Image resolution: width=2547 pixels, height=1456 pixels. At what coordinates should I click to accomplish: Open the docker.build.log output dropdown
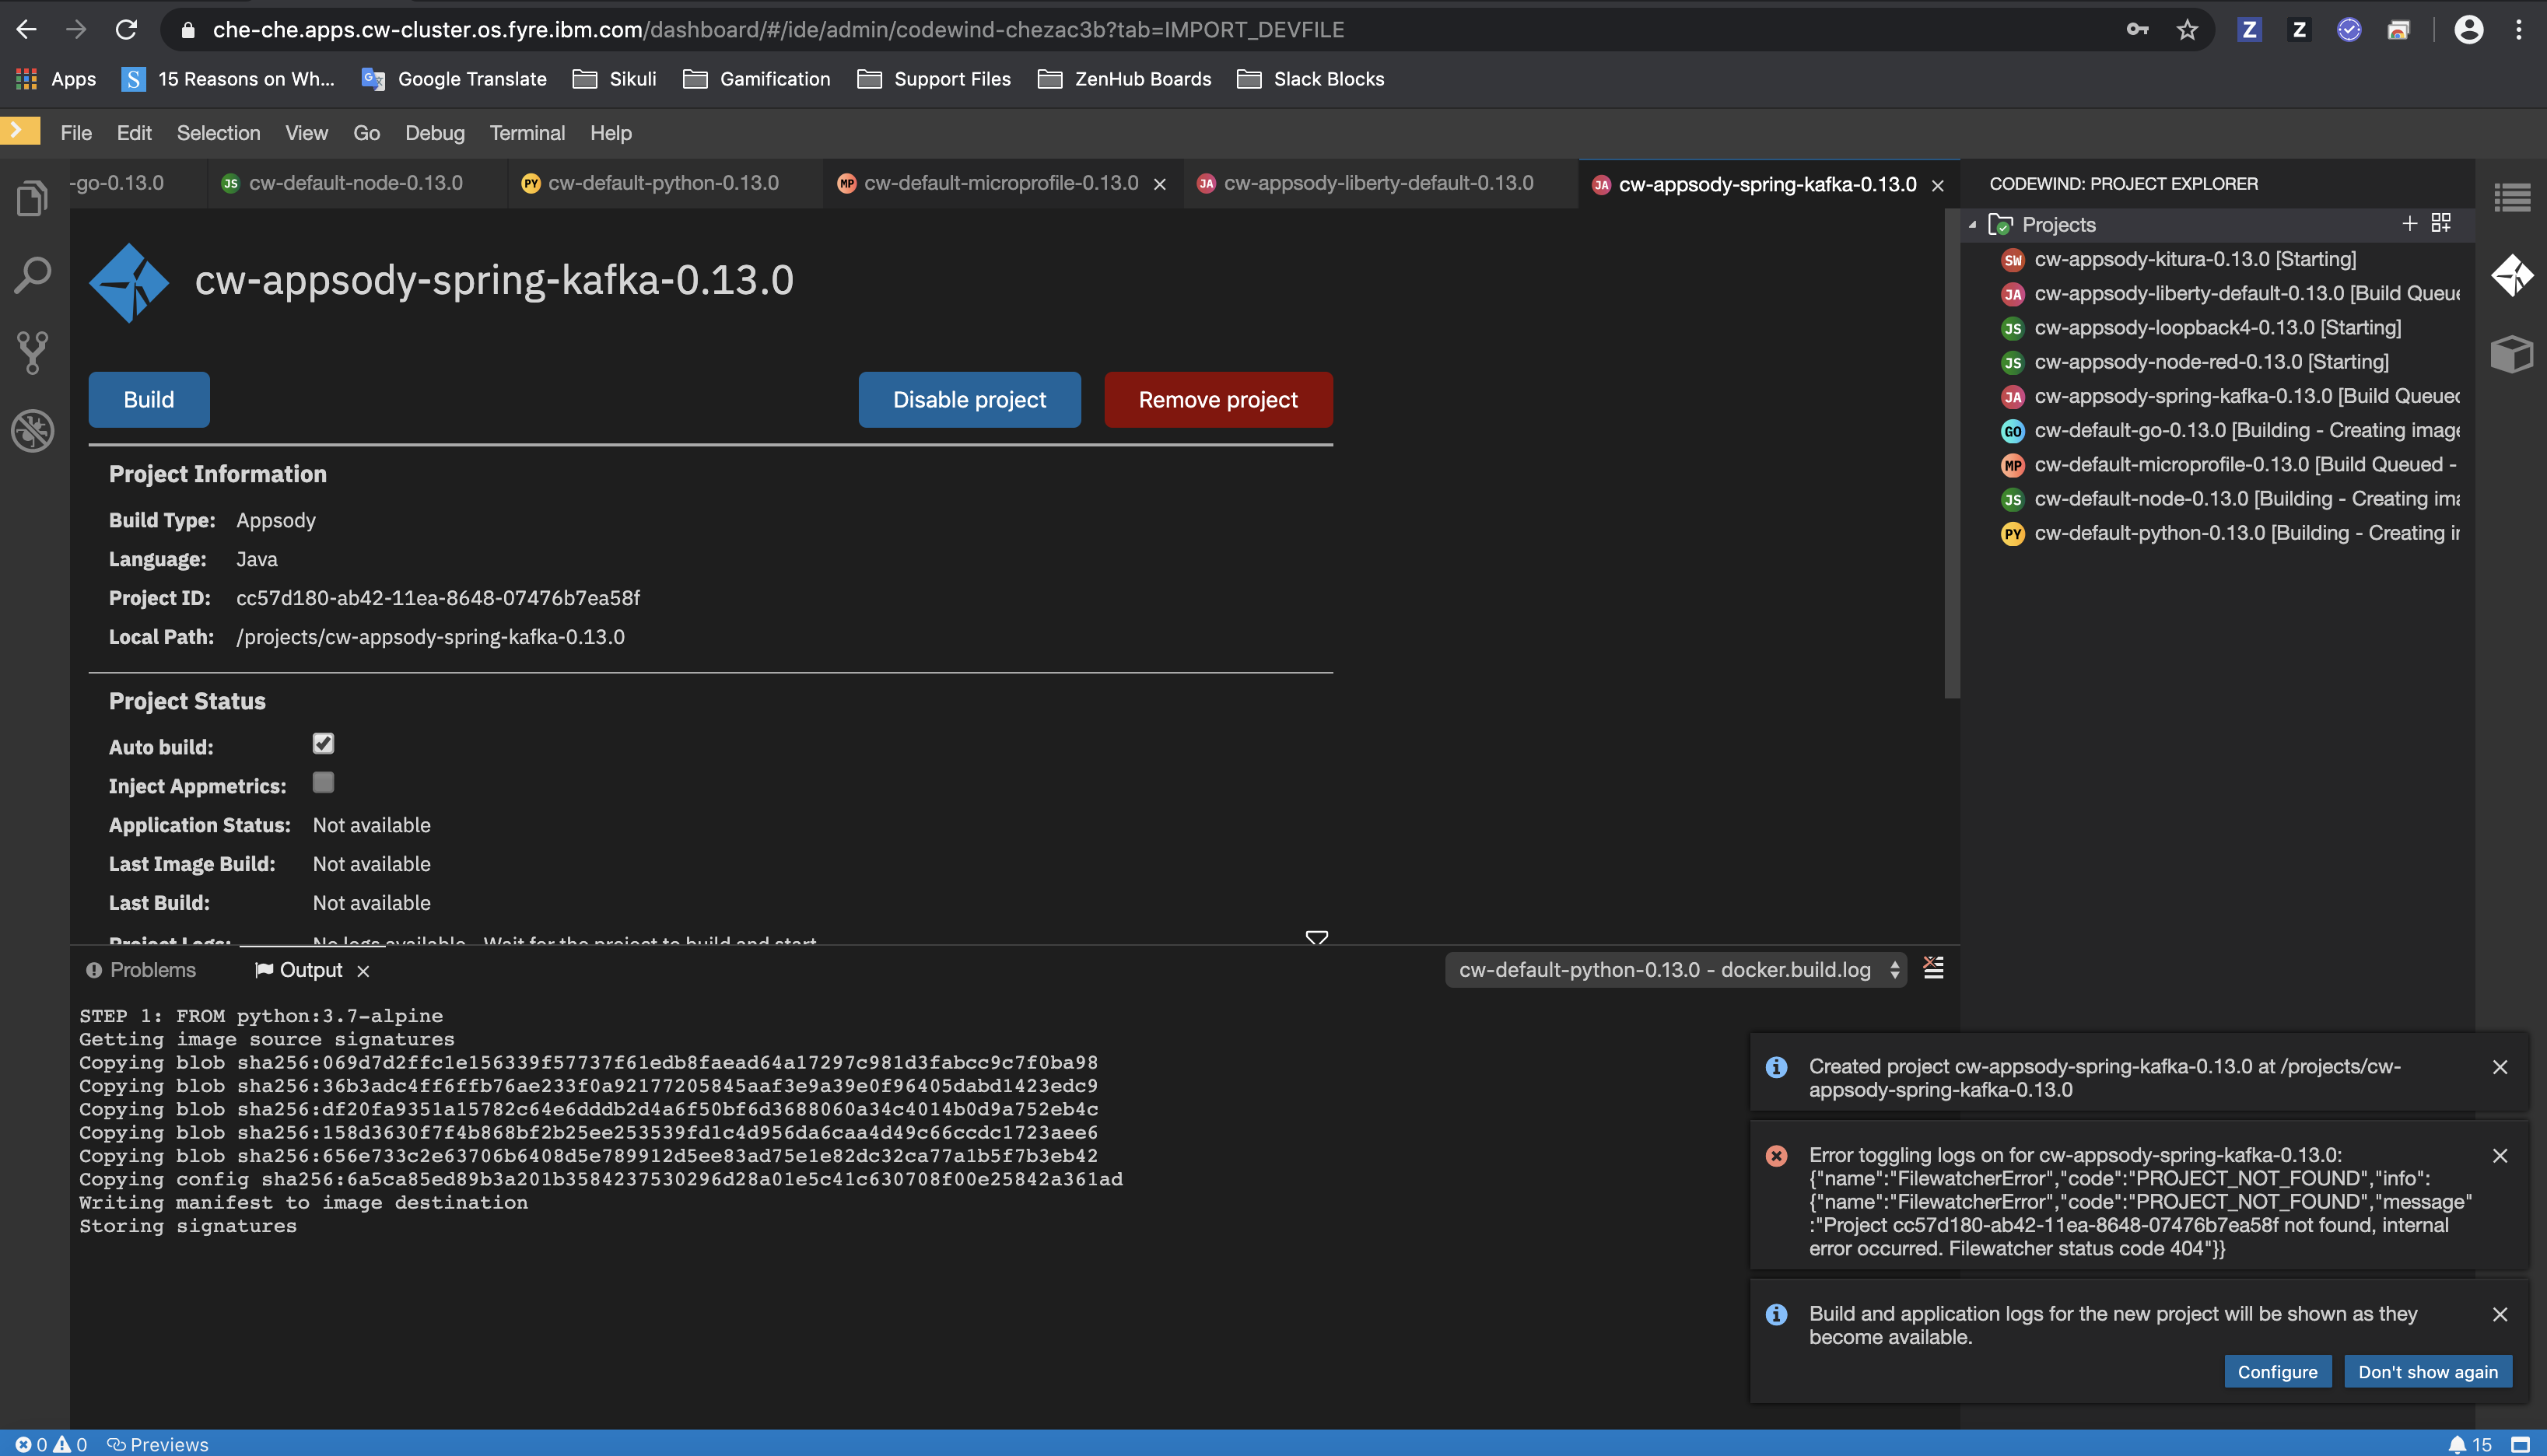[1674, 969]
